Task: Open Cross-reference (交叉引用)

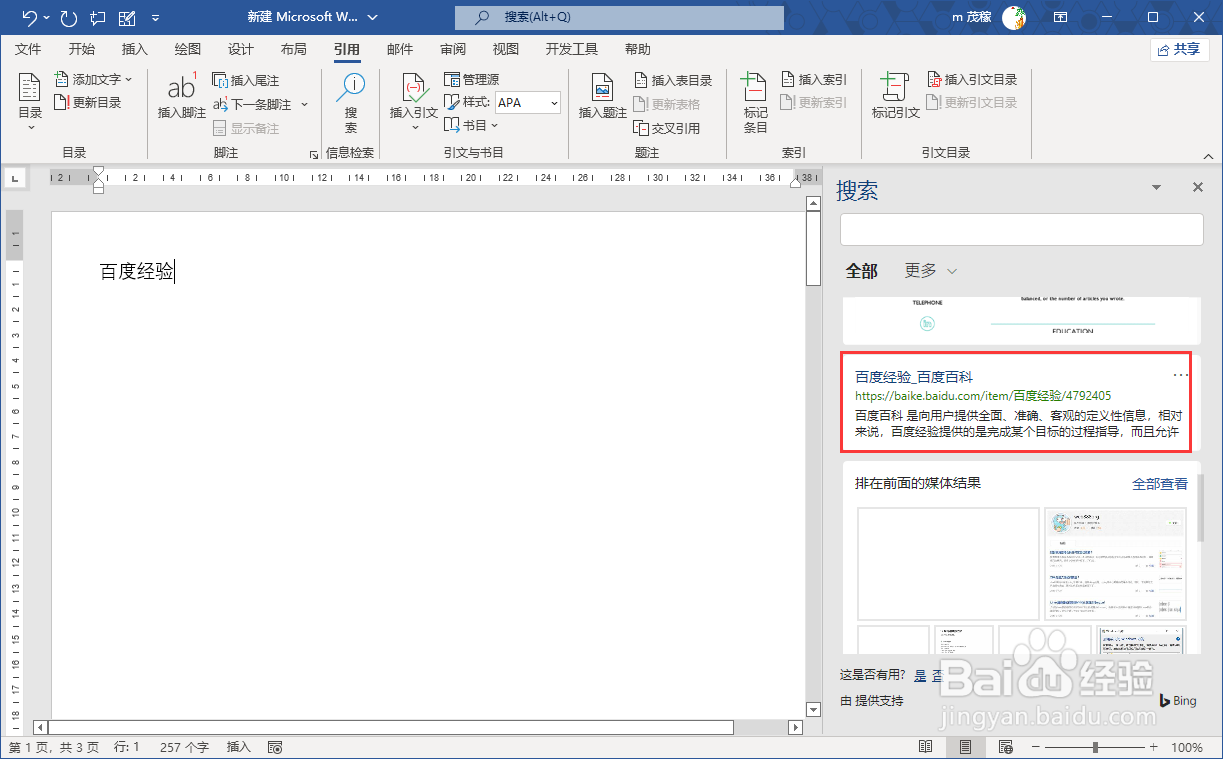Action: pyautogui.click(x=667, y=128)
